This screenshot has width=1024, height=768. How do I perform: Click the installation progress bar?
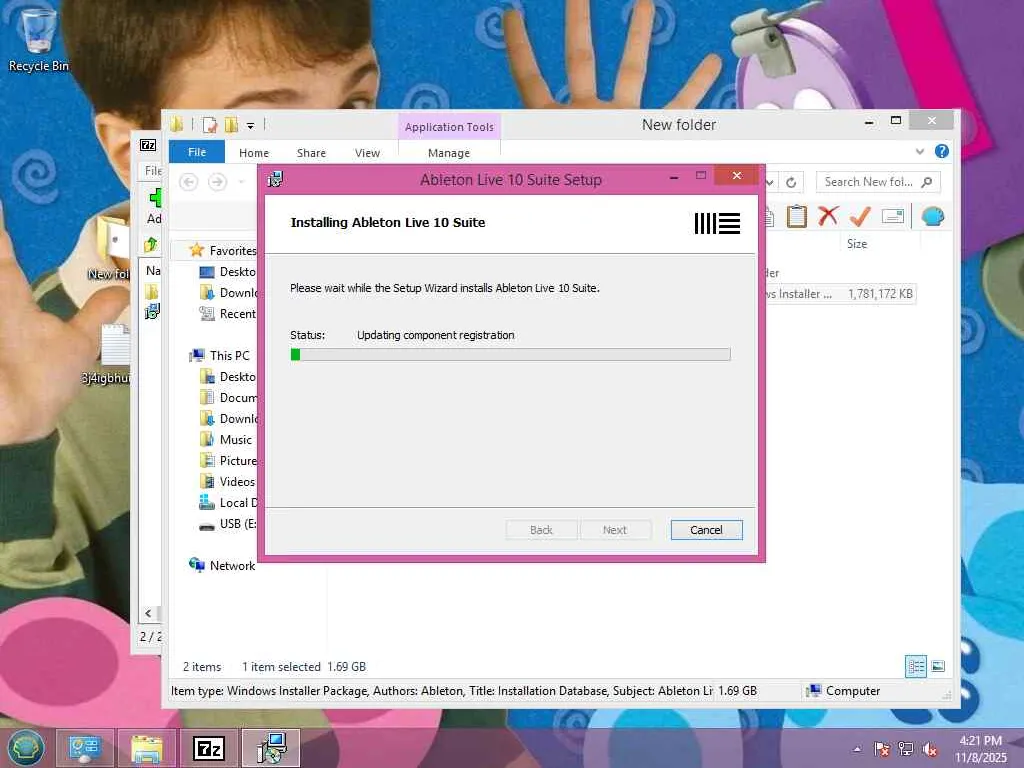510,354
